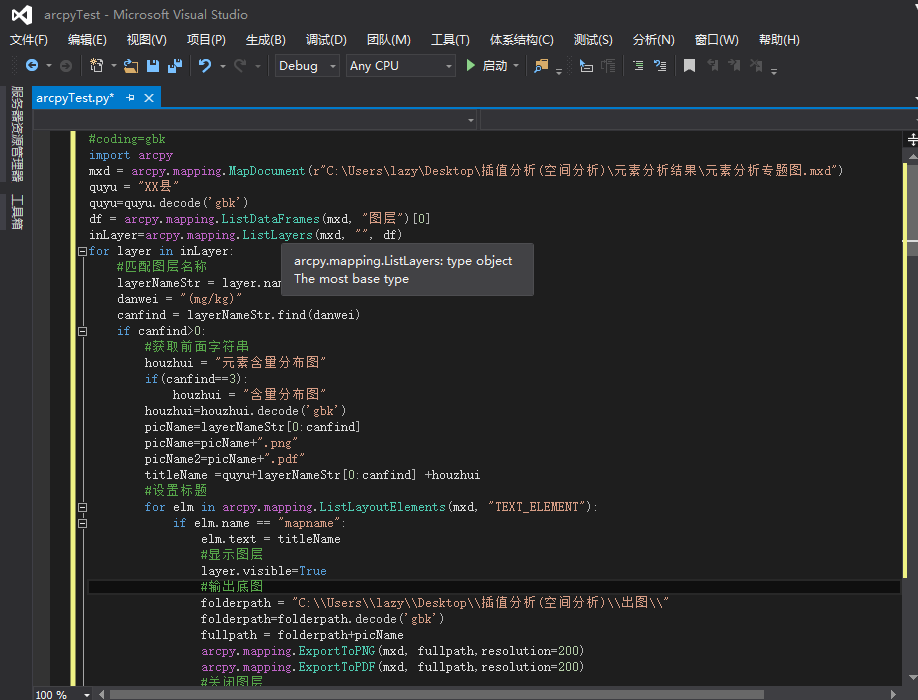Open the 服务器资源管理器 side panel tab

tap(18, 133)
